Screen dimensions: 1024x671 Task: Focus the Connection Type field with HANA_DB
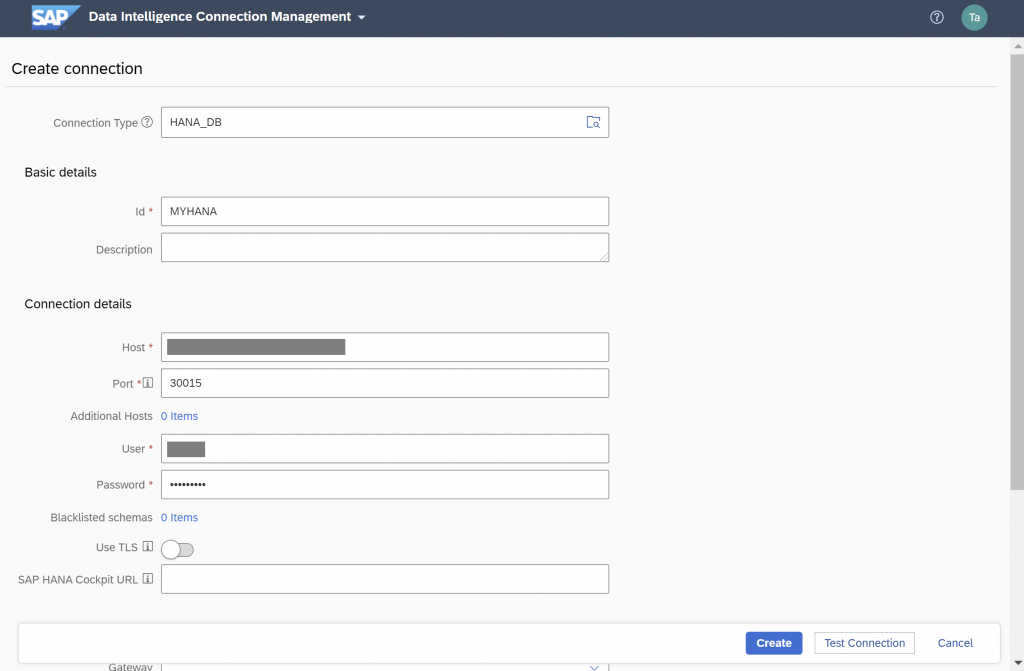[385, 122]
